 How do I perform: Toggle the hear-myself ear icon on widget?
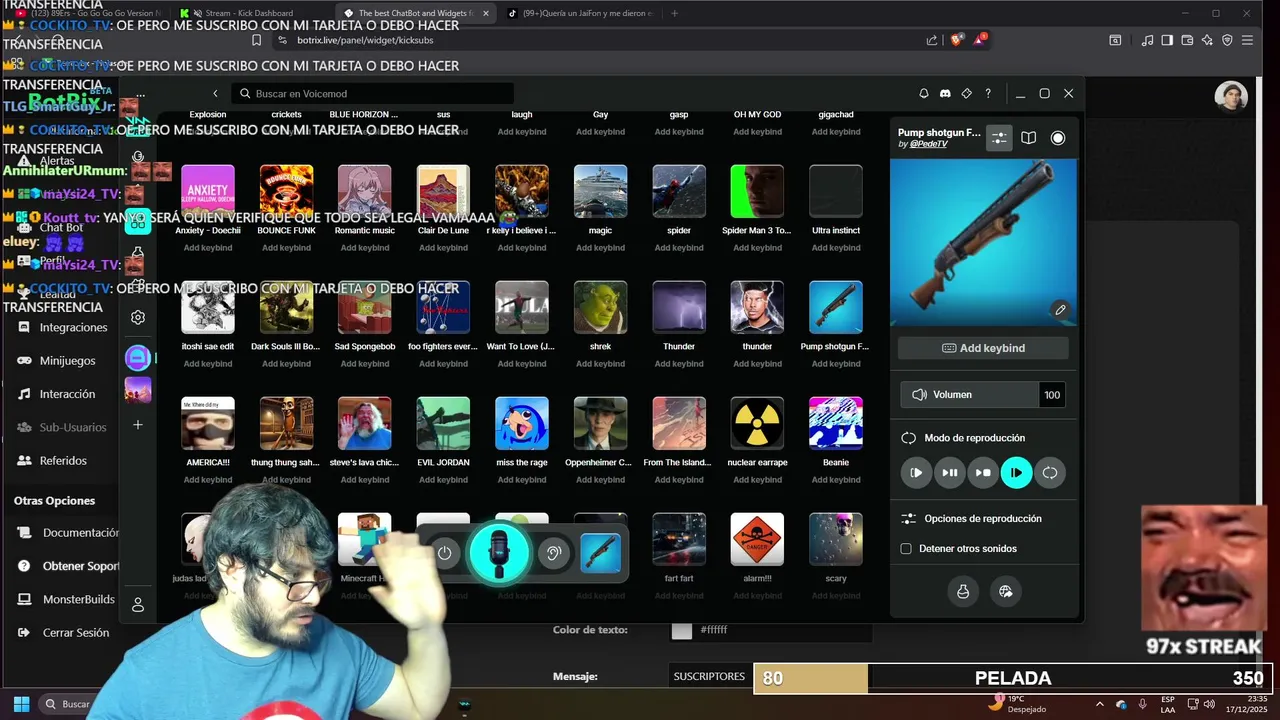[554, 553]
